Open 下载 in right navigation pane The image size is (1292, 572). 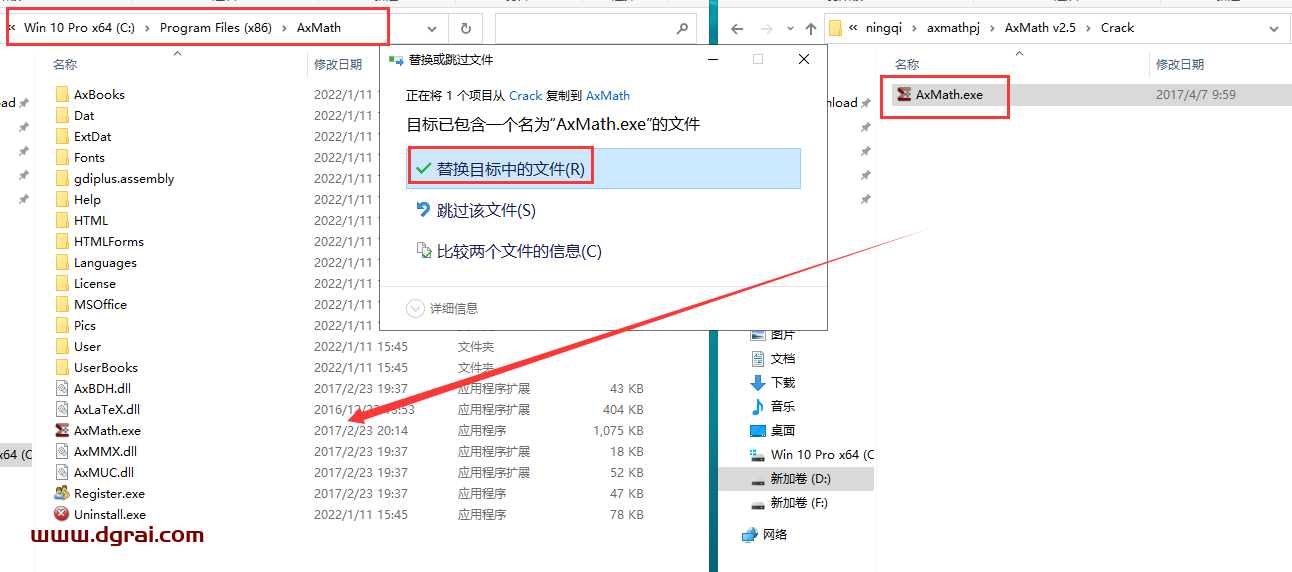coord(783,382)
